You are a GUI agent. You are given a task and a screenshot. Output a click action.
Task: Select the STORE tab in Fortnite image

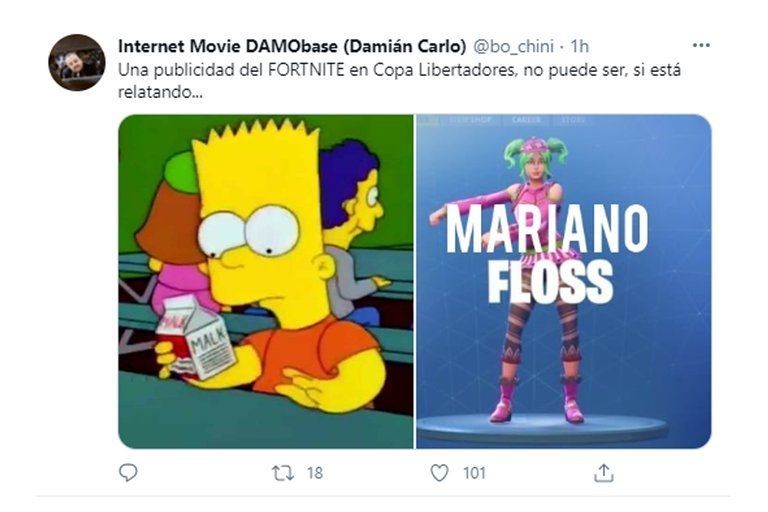[573, 120]
